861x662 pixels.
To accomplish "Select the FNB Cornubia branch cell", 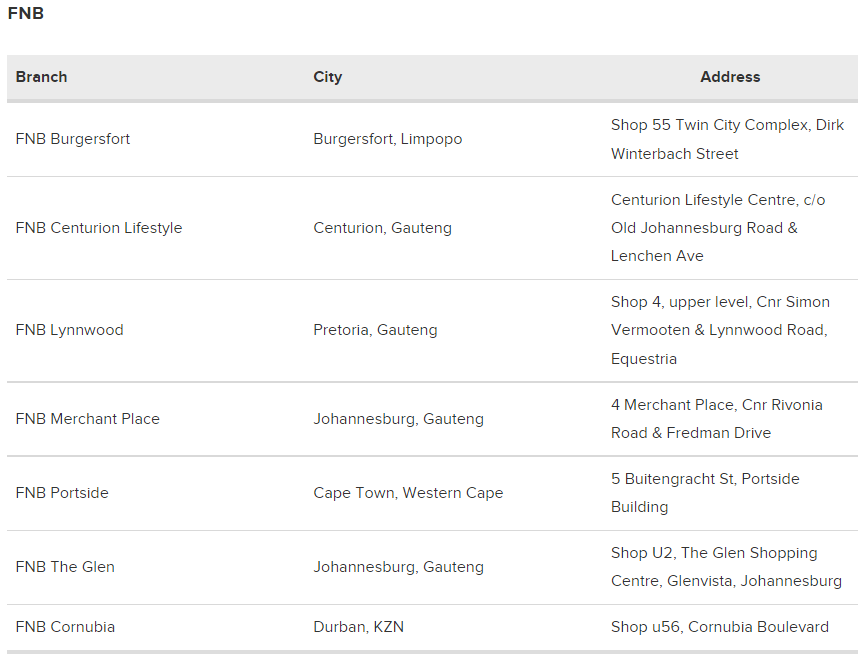I will [x=65, y=627].
